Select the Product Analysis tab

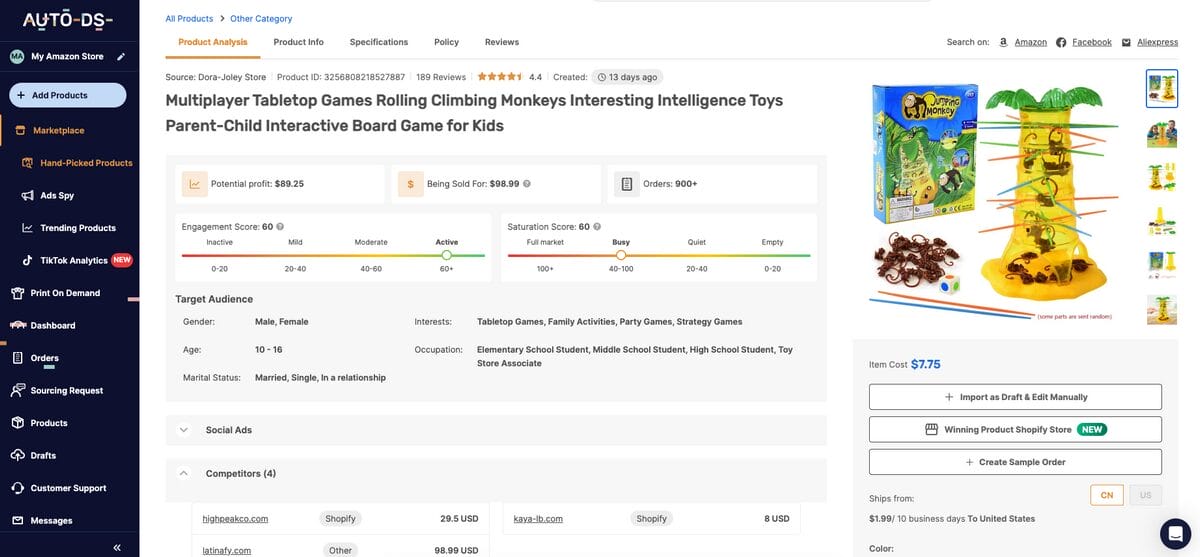(x=213, y=42)
